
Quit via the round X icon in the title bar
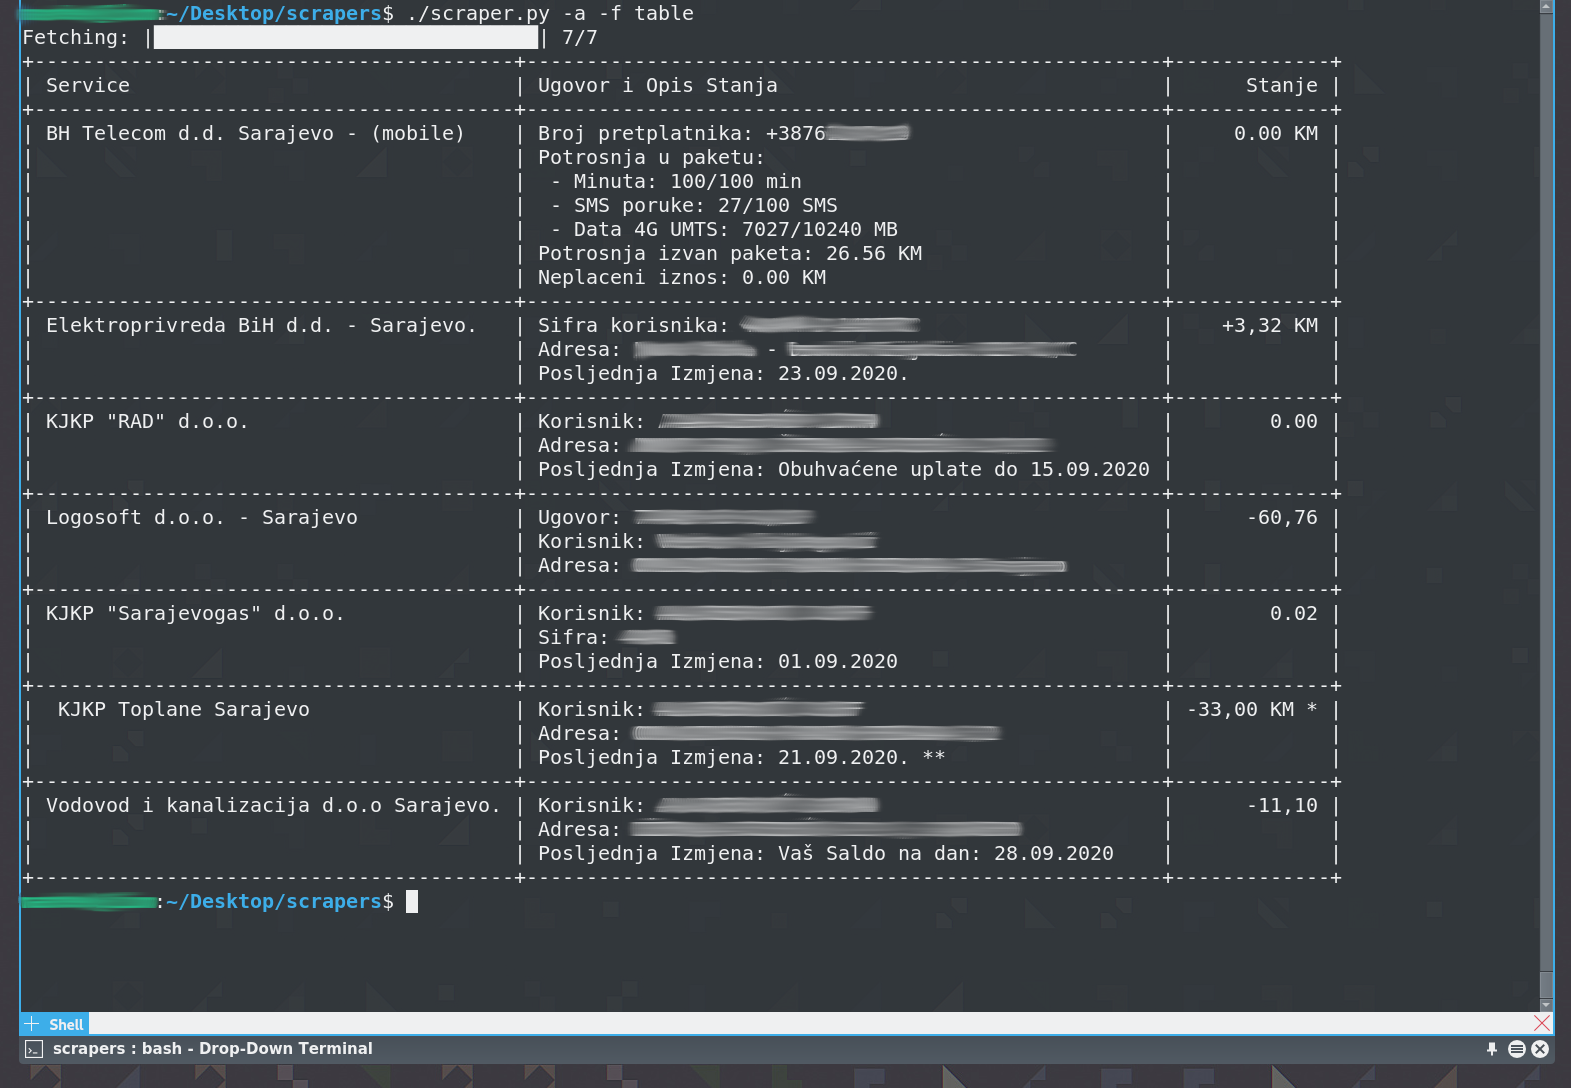(x=1540, y=1049)
